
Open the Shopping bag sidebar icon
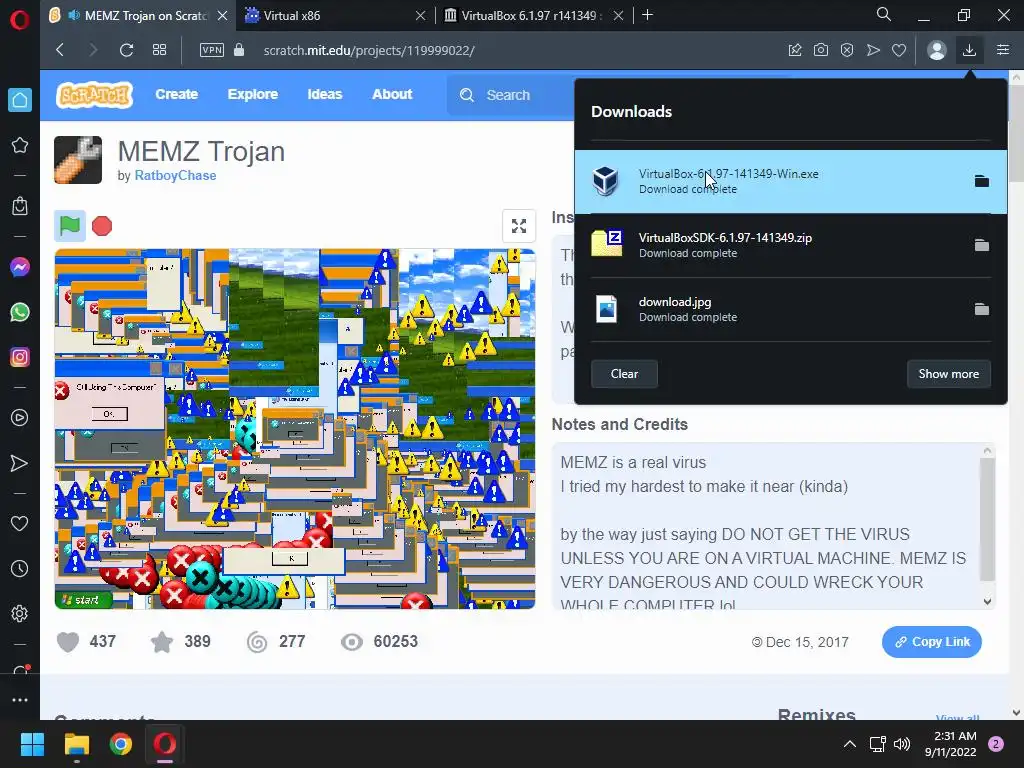click(x=20, y=206)
